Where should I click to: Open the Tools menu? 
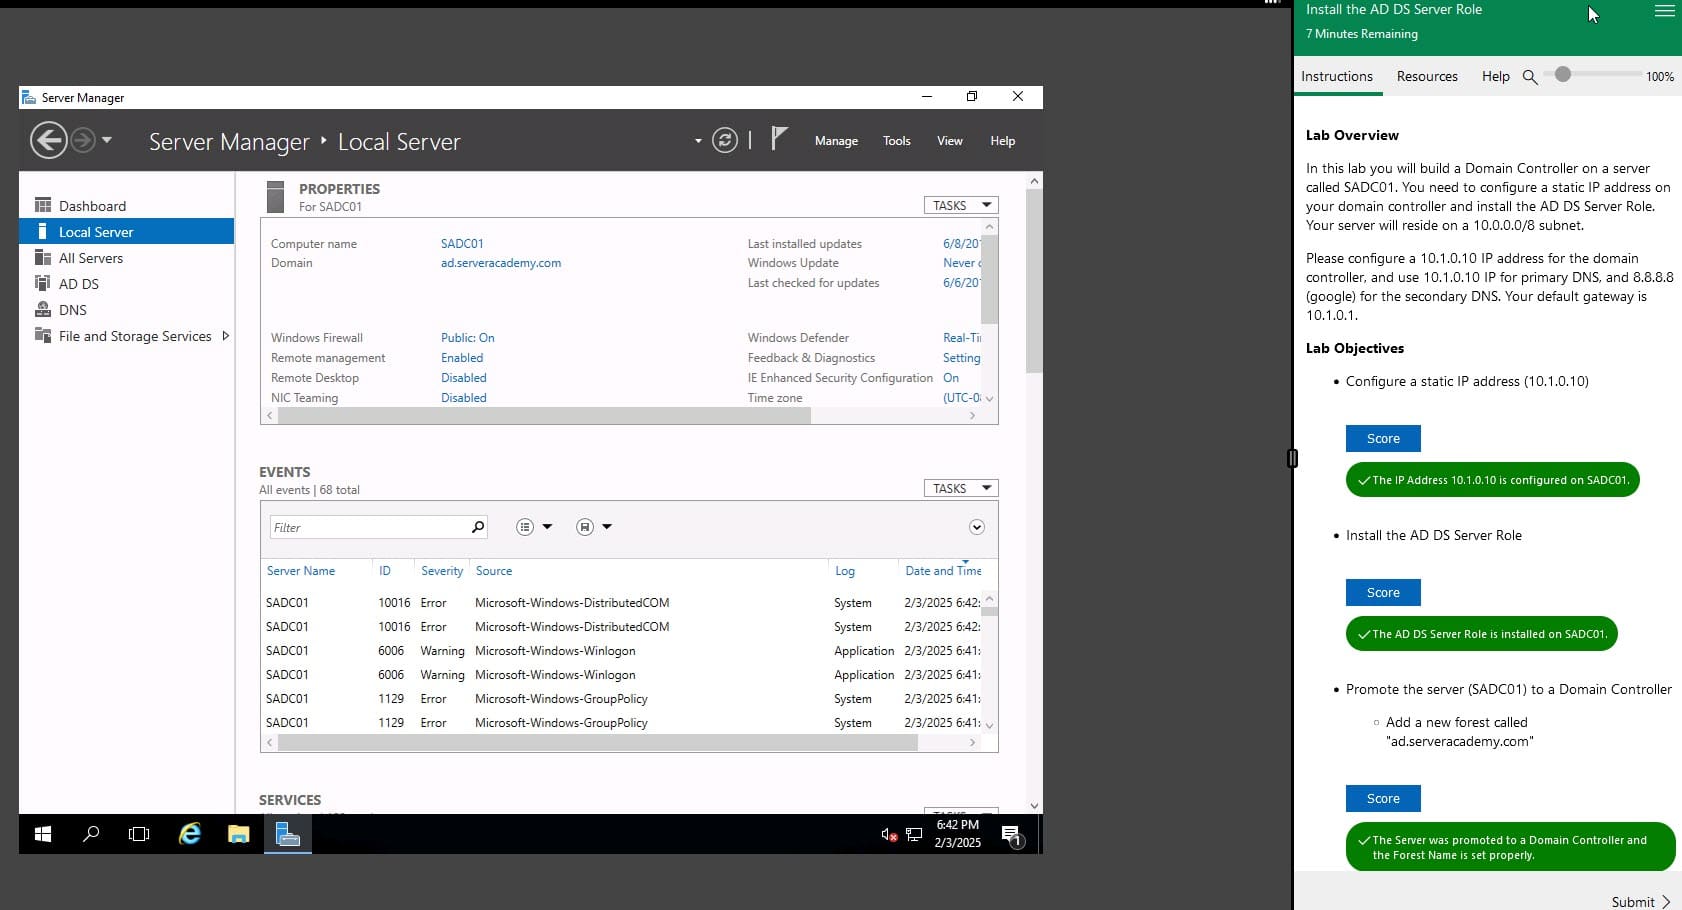[x=896, y=141]
